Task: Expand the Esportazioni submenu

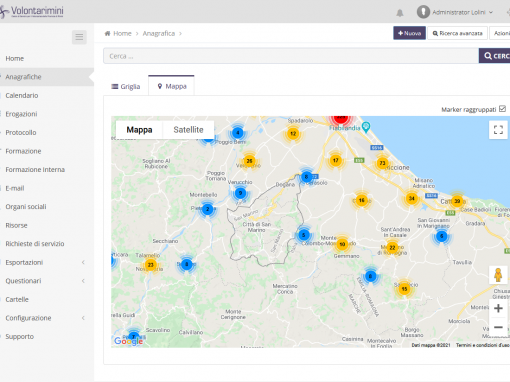Action: point(83,262)
